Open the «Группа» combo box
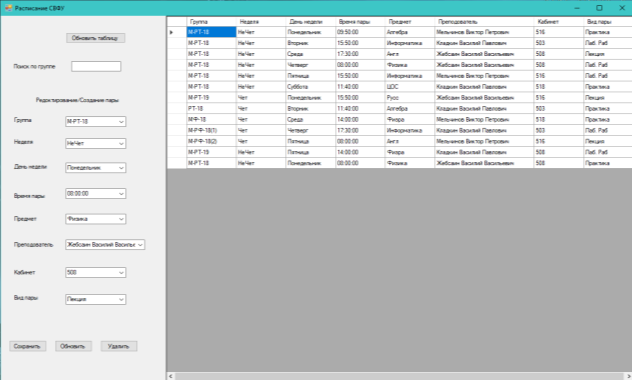632x380 pixels. point(96,121)
